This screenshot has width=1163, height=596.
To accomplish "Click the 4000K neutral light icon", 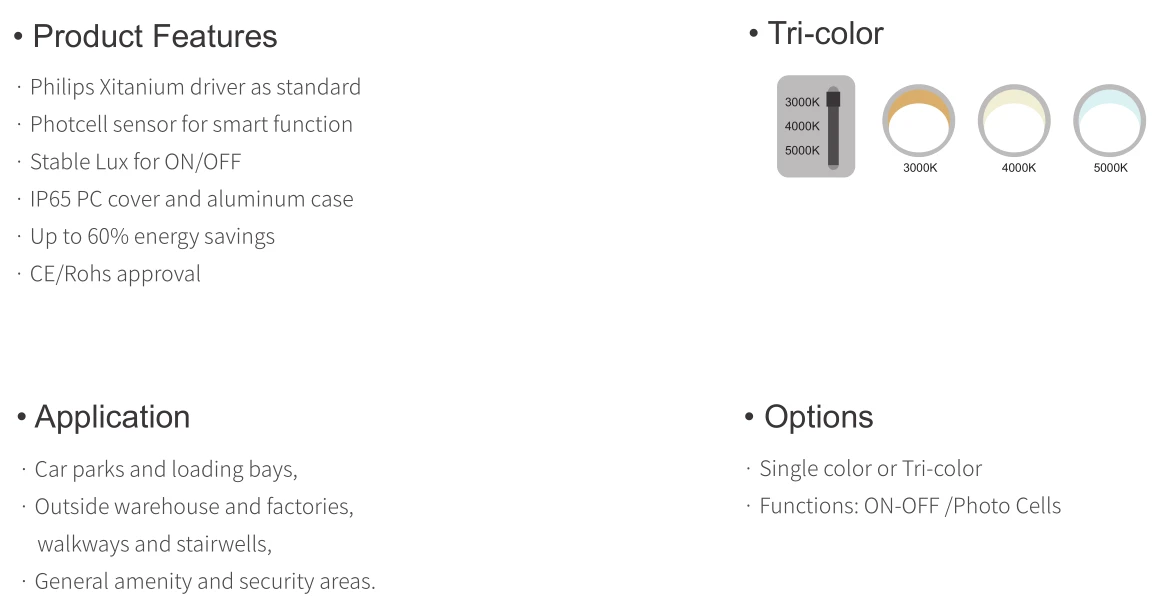I will [1014, 120].
